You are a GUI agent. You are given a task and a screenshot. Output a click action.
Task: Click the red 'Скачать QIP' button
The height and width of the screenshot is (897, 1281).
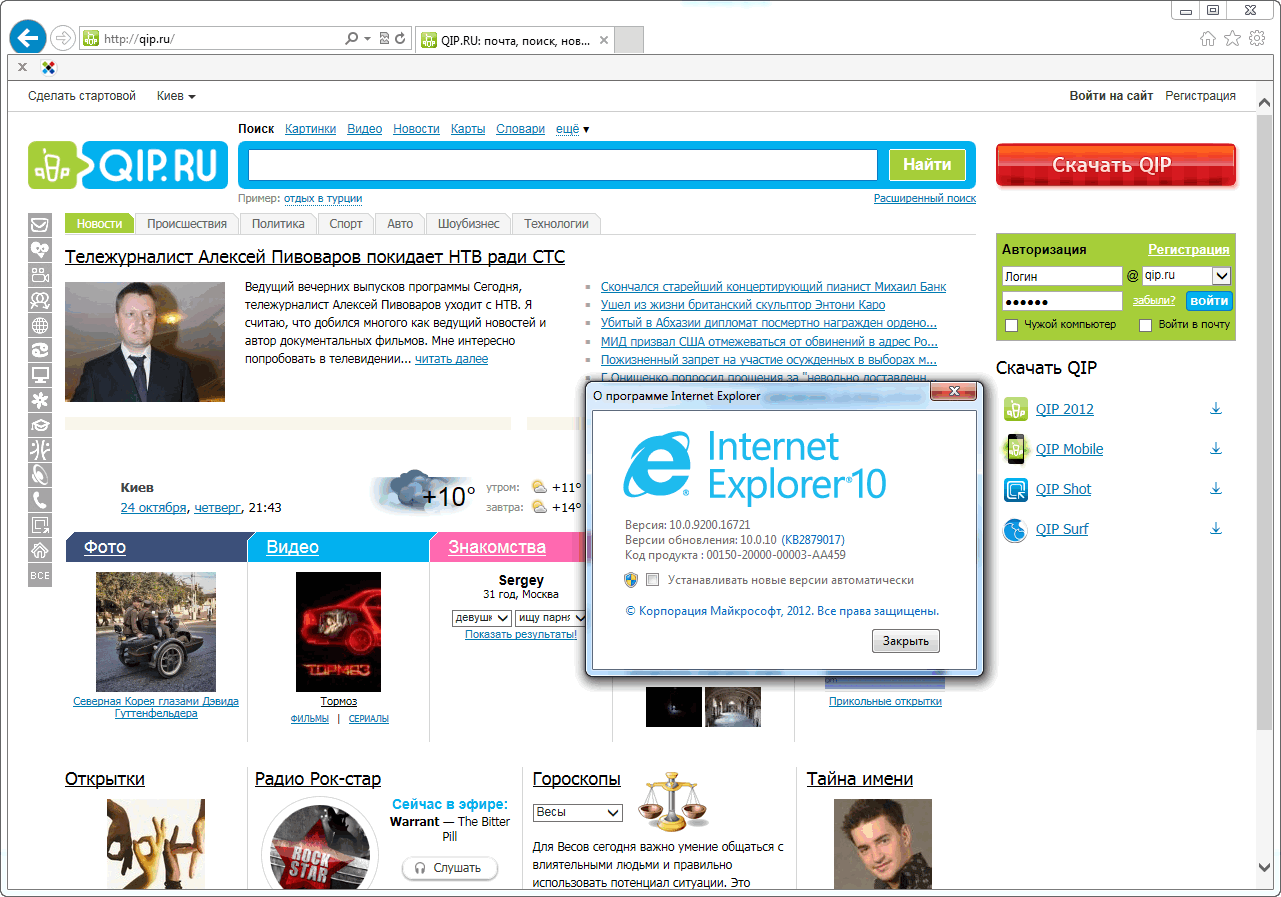pyautogui.click(x=1116, y=165)
